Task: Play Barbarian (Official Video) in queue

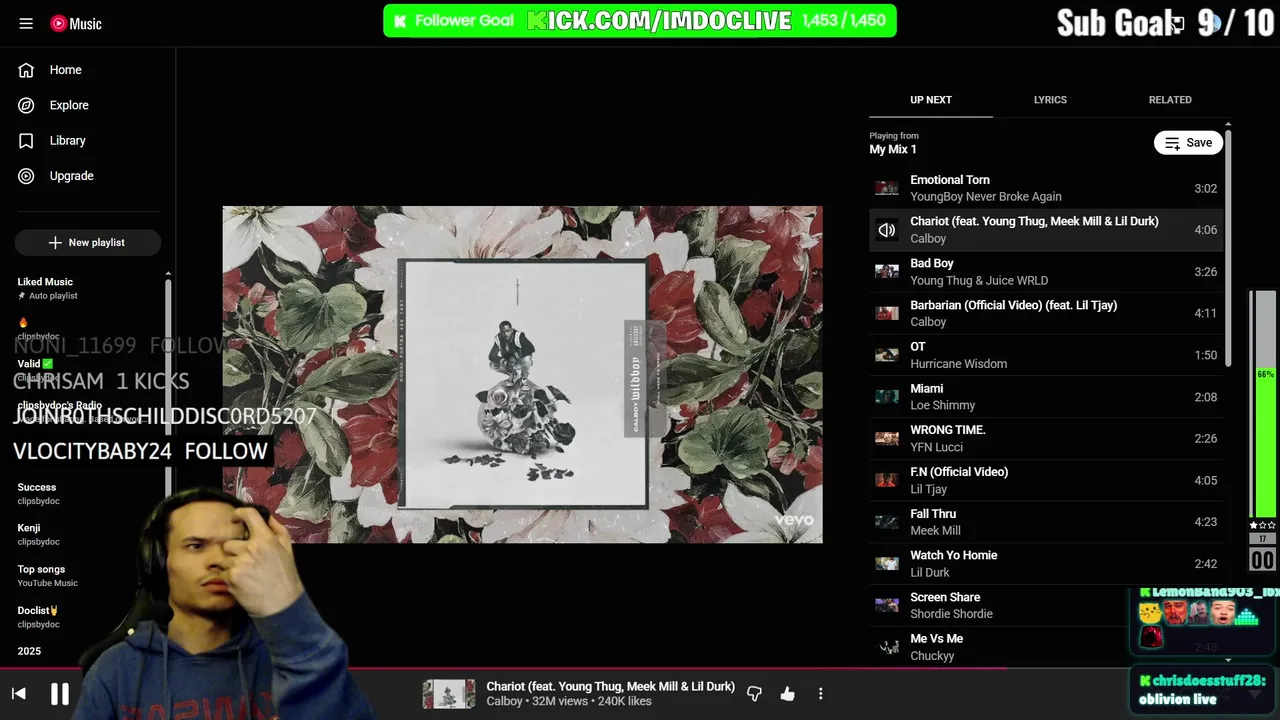Action: point(1046,313)
